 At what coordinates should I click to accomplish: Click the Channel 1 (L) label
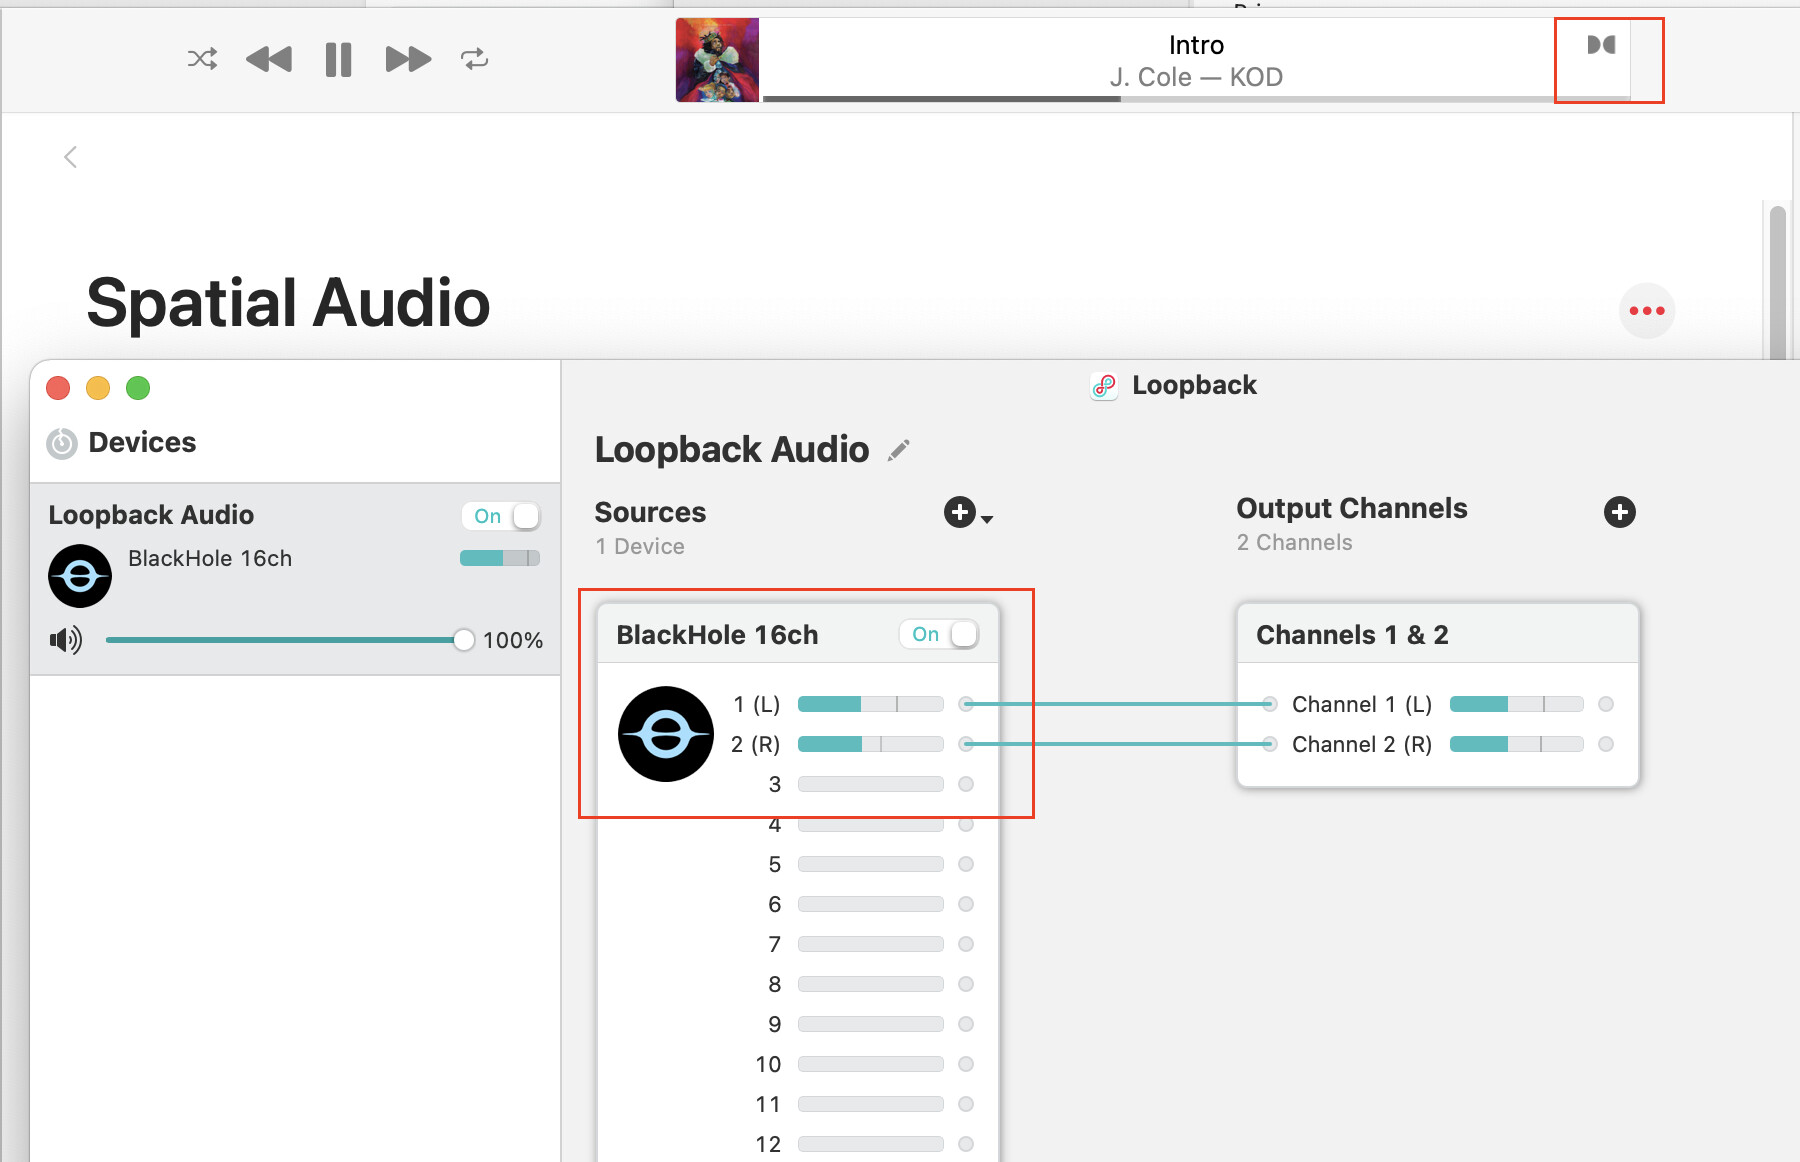point(1362,704)
